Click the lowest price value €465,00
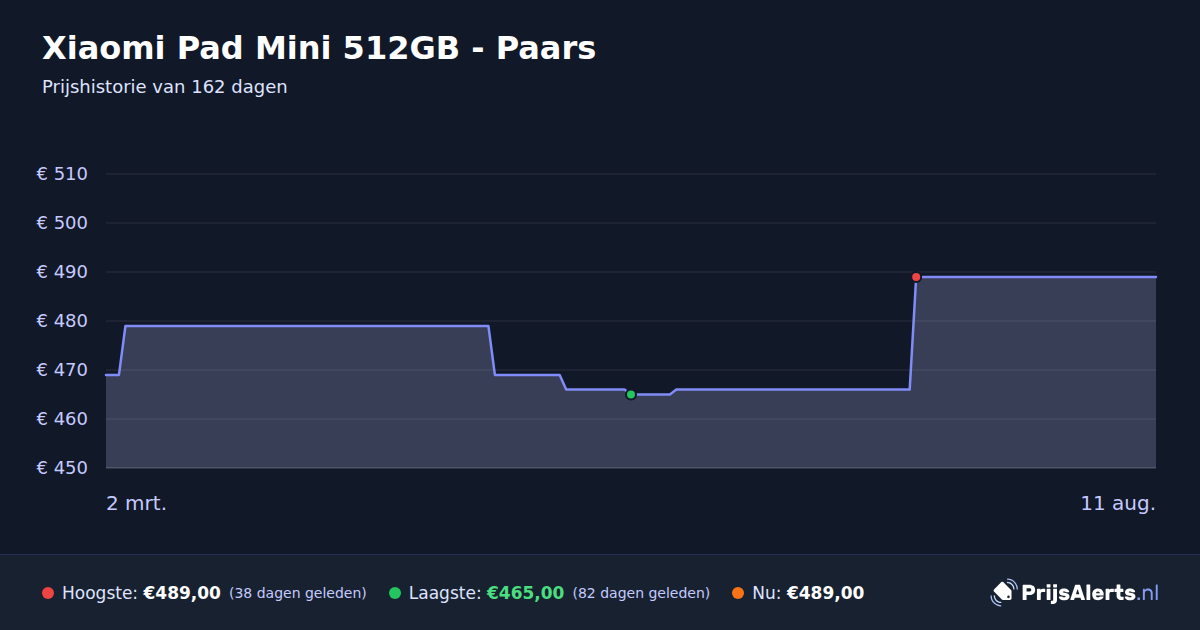This screenshot has width=1200, height=630. (525, 593)
